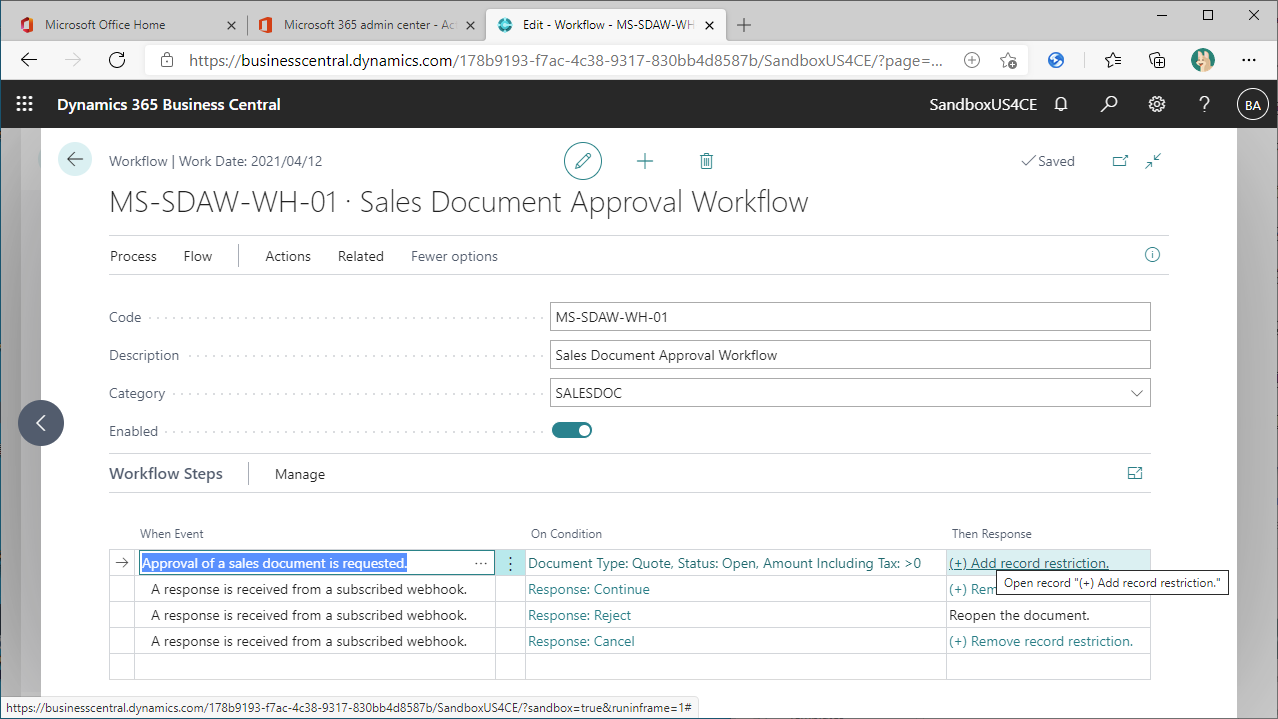Open help with the question mark icon
The width and height of the screenshot is (1278, 719).
pyautogui.click(x=1204, y=104)
